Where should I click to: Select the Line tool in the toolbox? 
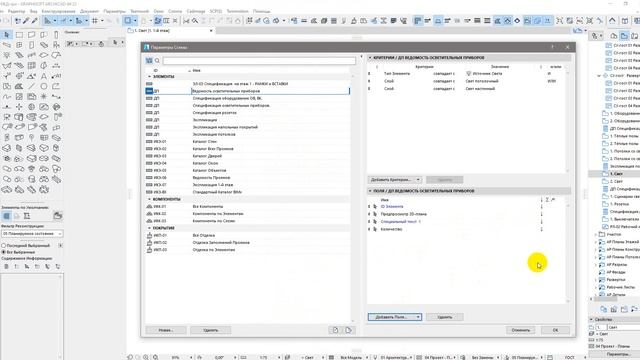31,86
